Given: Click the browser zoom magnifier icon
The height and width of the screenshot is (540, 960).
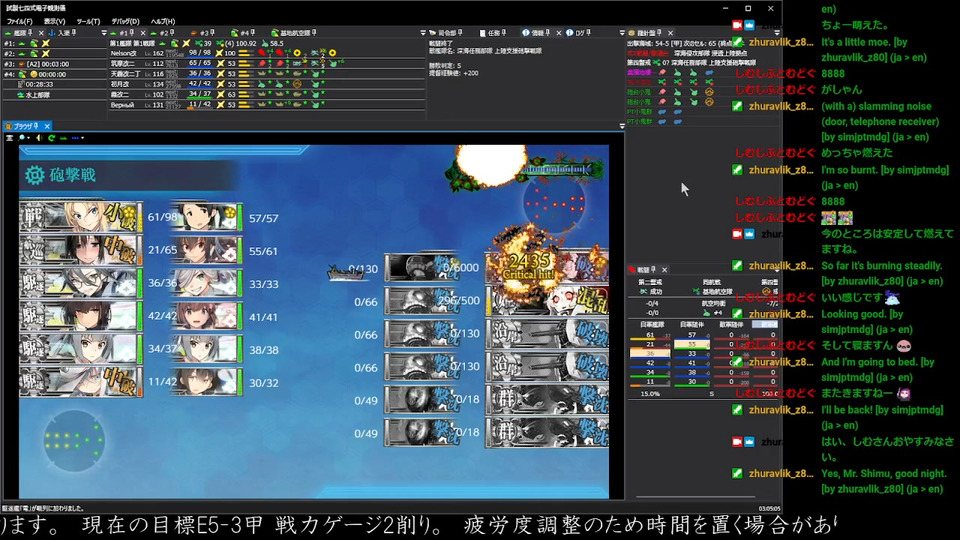Looking at the screenshot, I should [21, 138].
